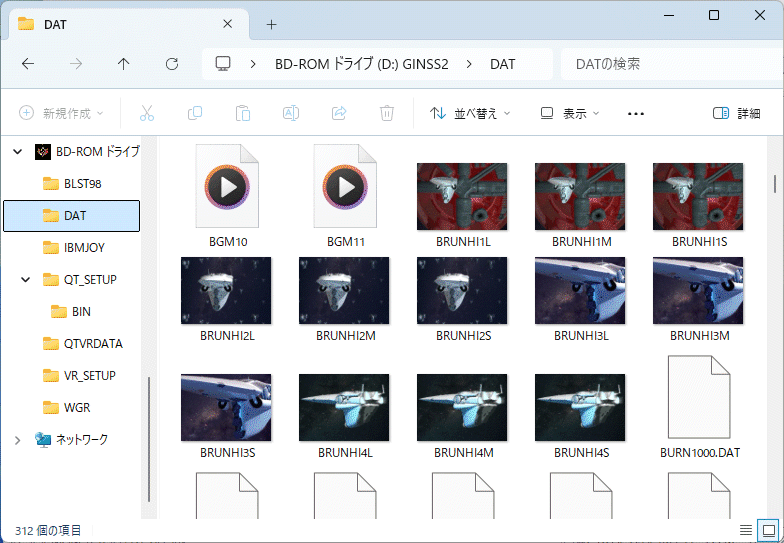Expand the ネットワーク tree node
The image size is (784, 543).
coord(18,440)
